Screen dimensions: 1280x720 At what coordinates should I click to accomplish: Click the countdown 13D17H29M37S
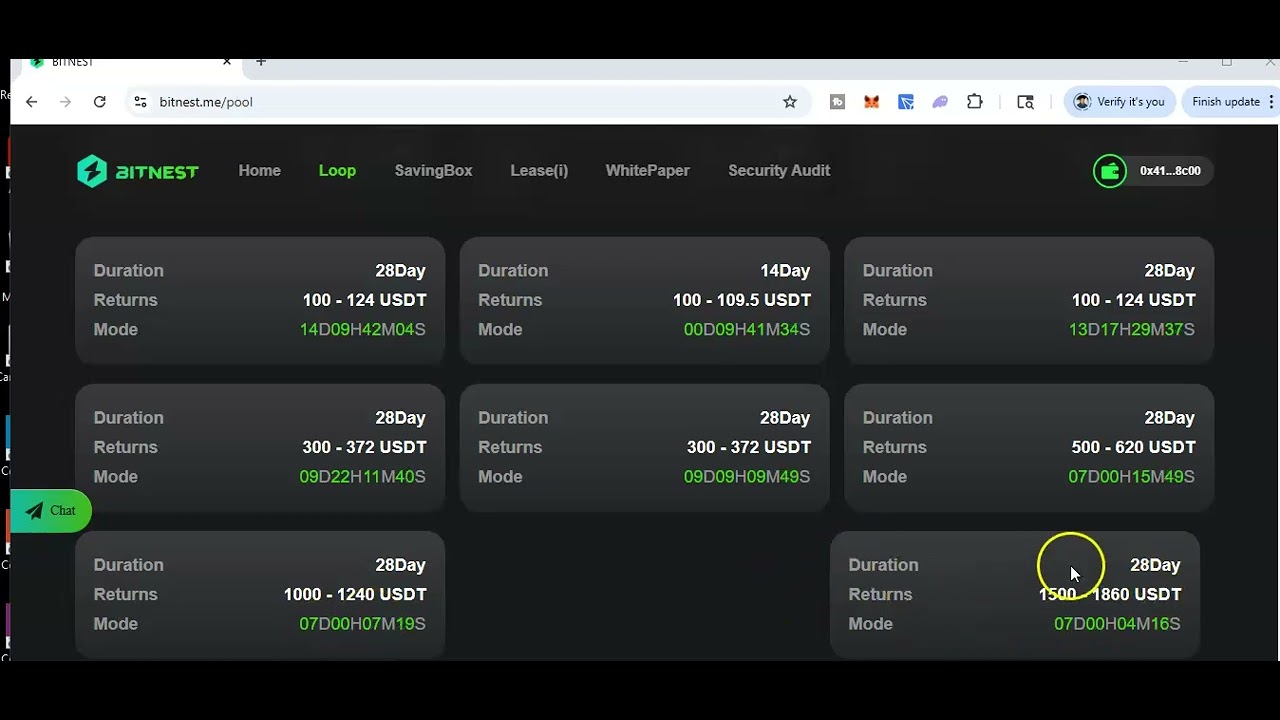(x=1132, y=330)
